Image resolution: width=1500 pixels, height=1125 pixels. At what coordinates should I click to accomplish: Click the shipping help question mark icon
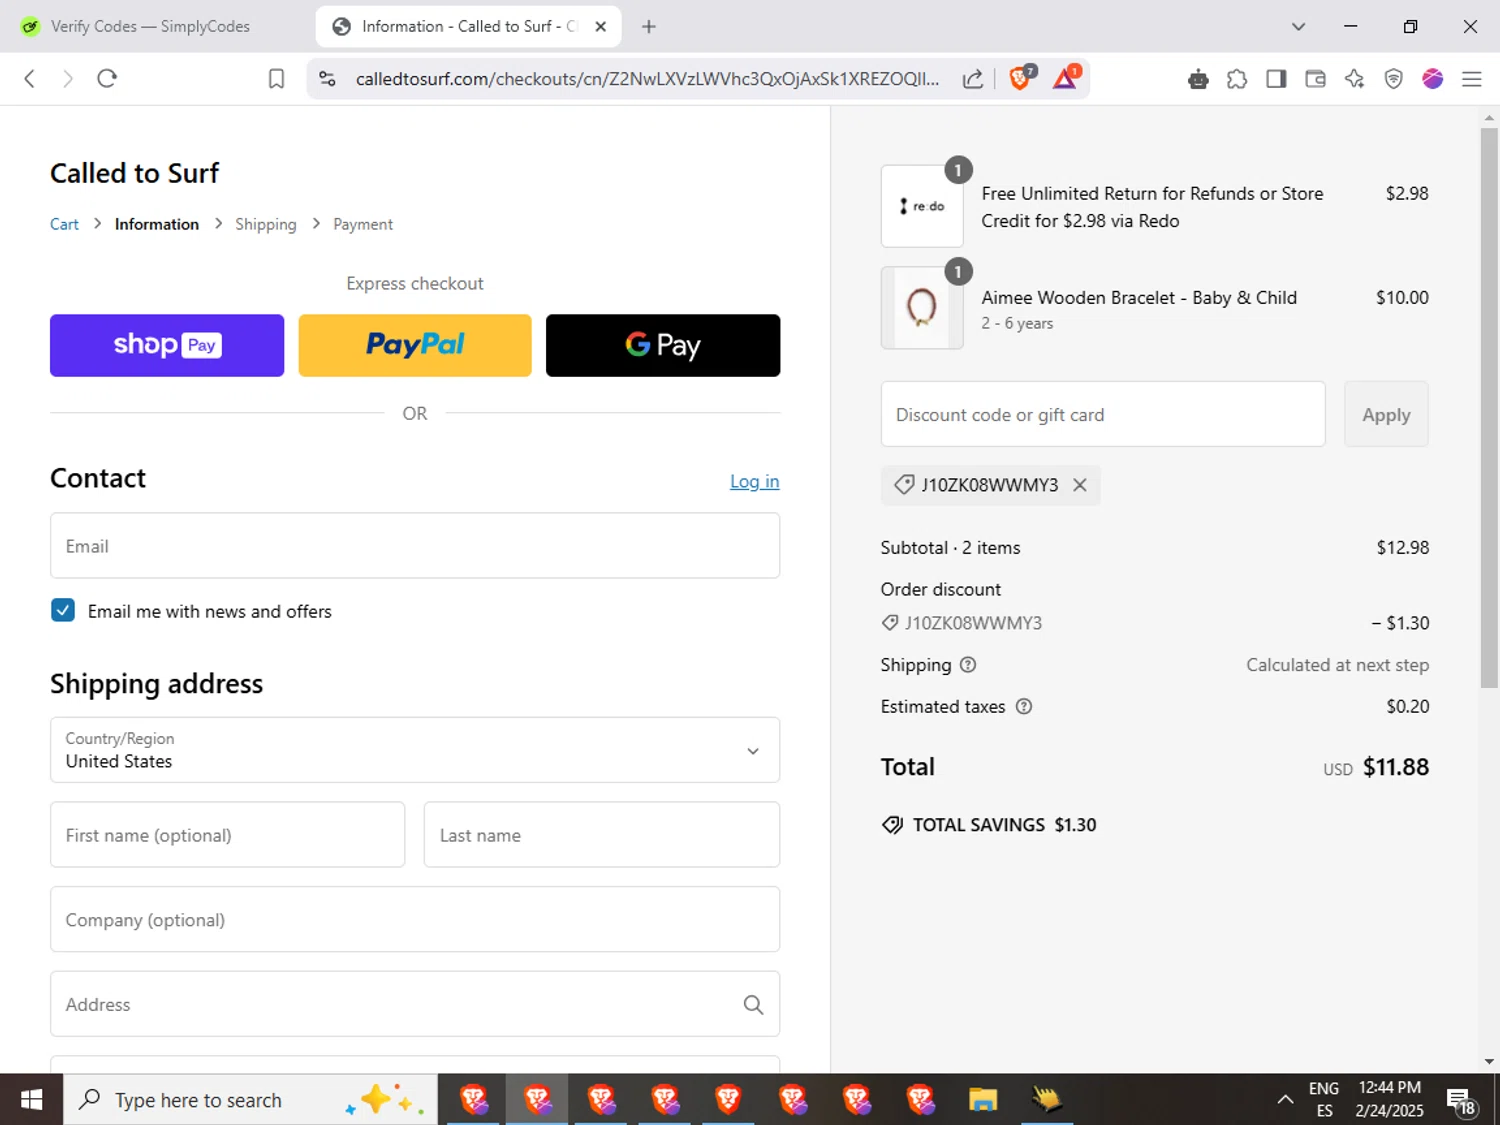pyautogui.click(x=968, y=665)
